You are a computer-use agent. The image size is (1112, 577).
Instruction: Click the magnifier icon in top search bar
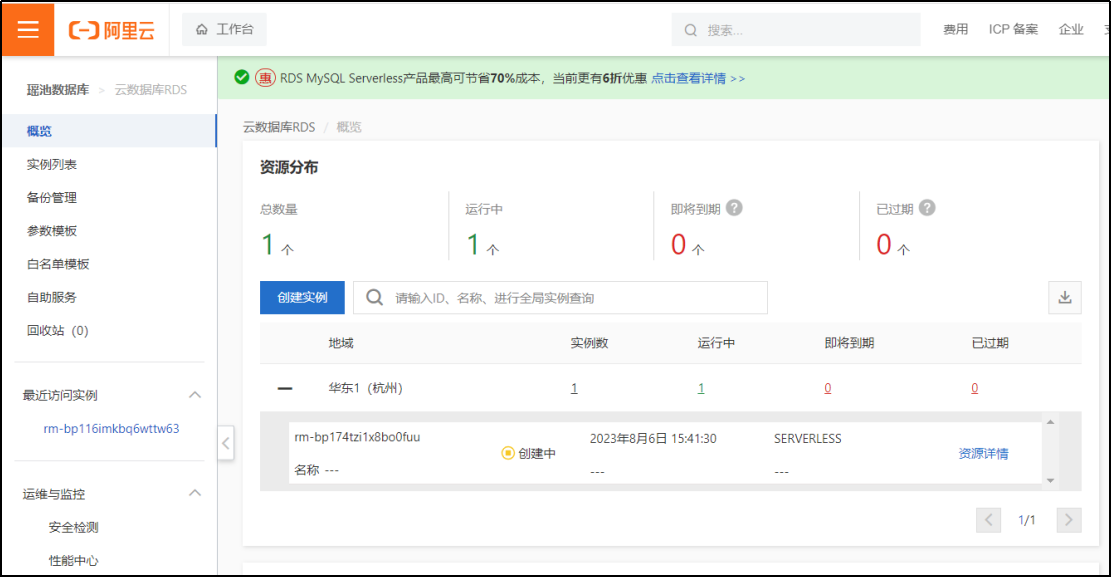[x=690, y=30]
